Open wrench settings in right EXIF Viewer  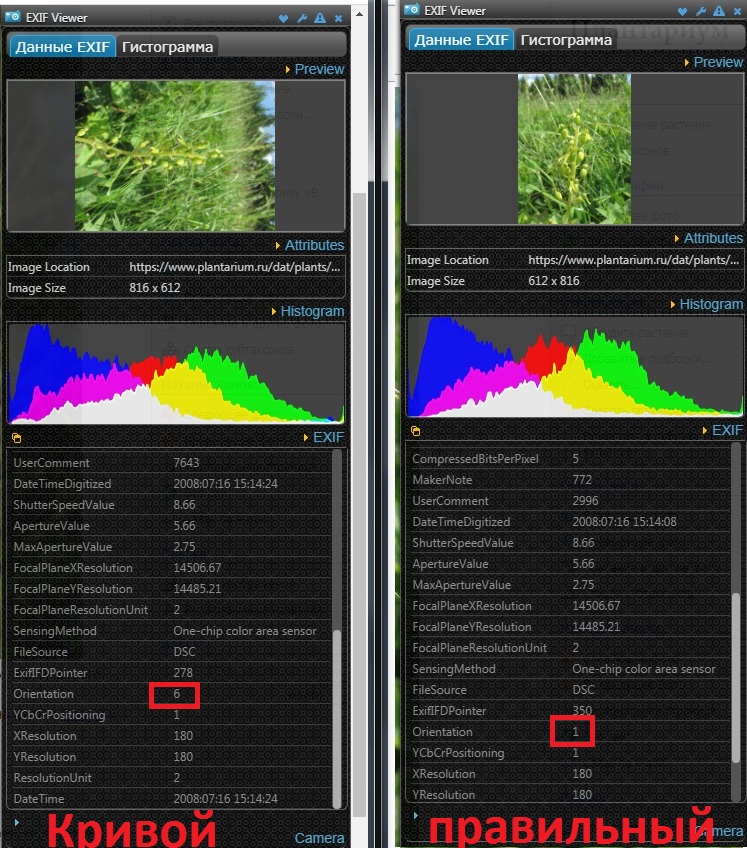(700, 11)
